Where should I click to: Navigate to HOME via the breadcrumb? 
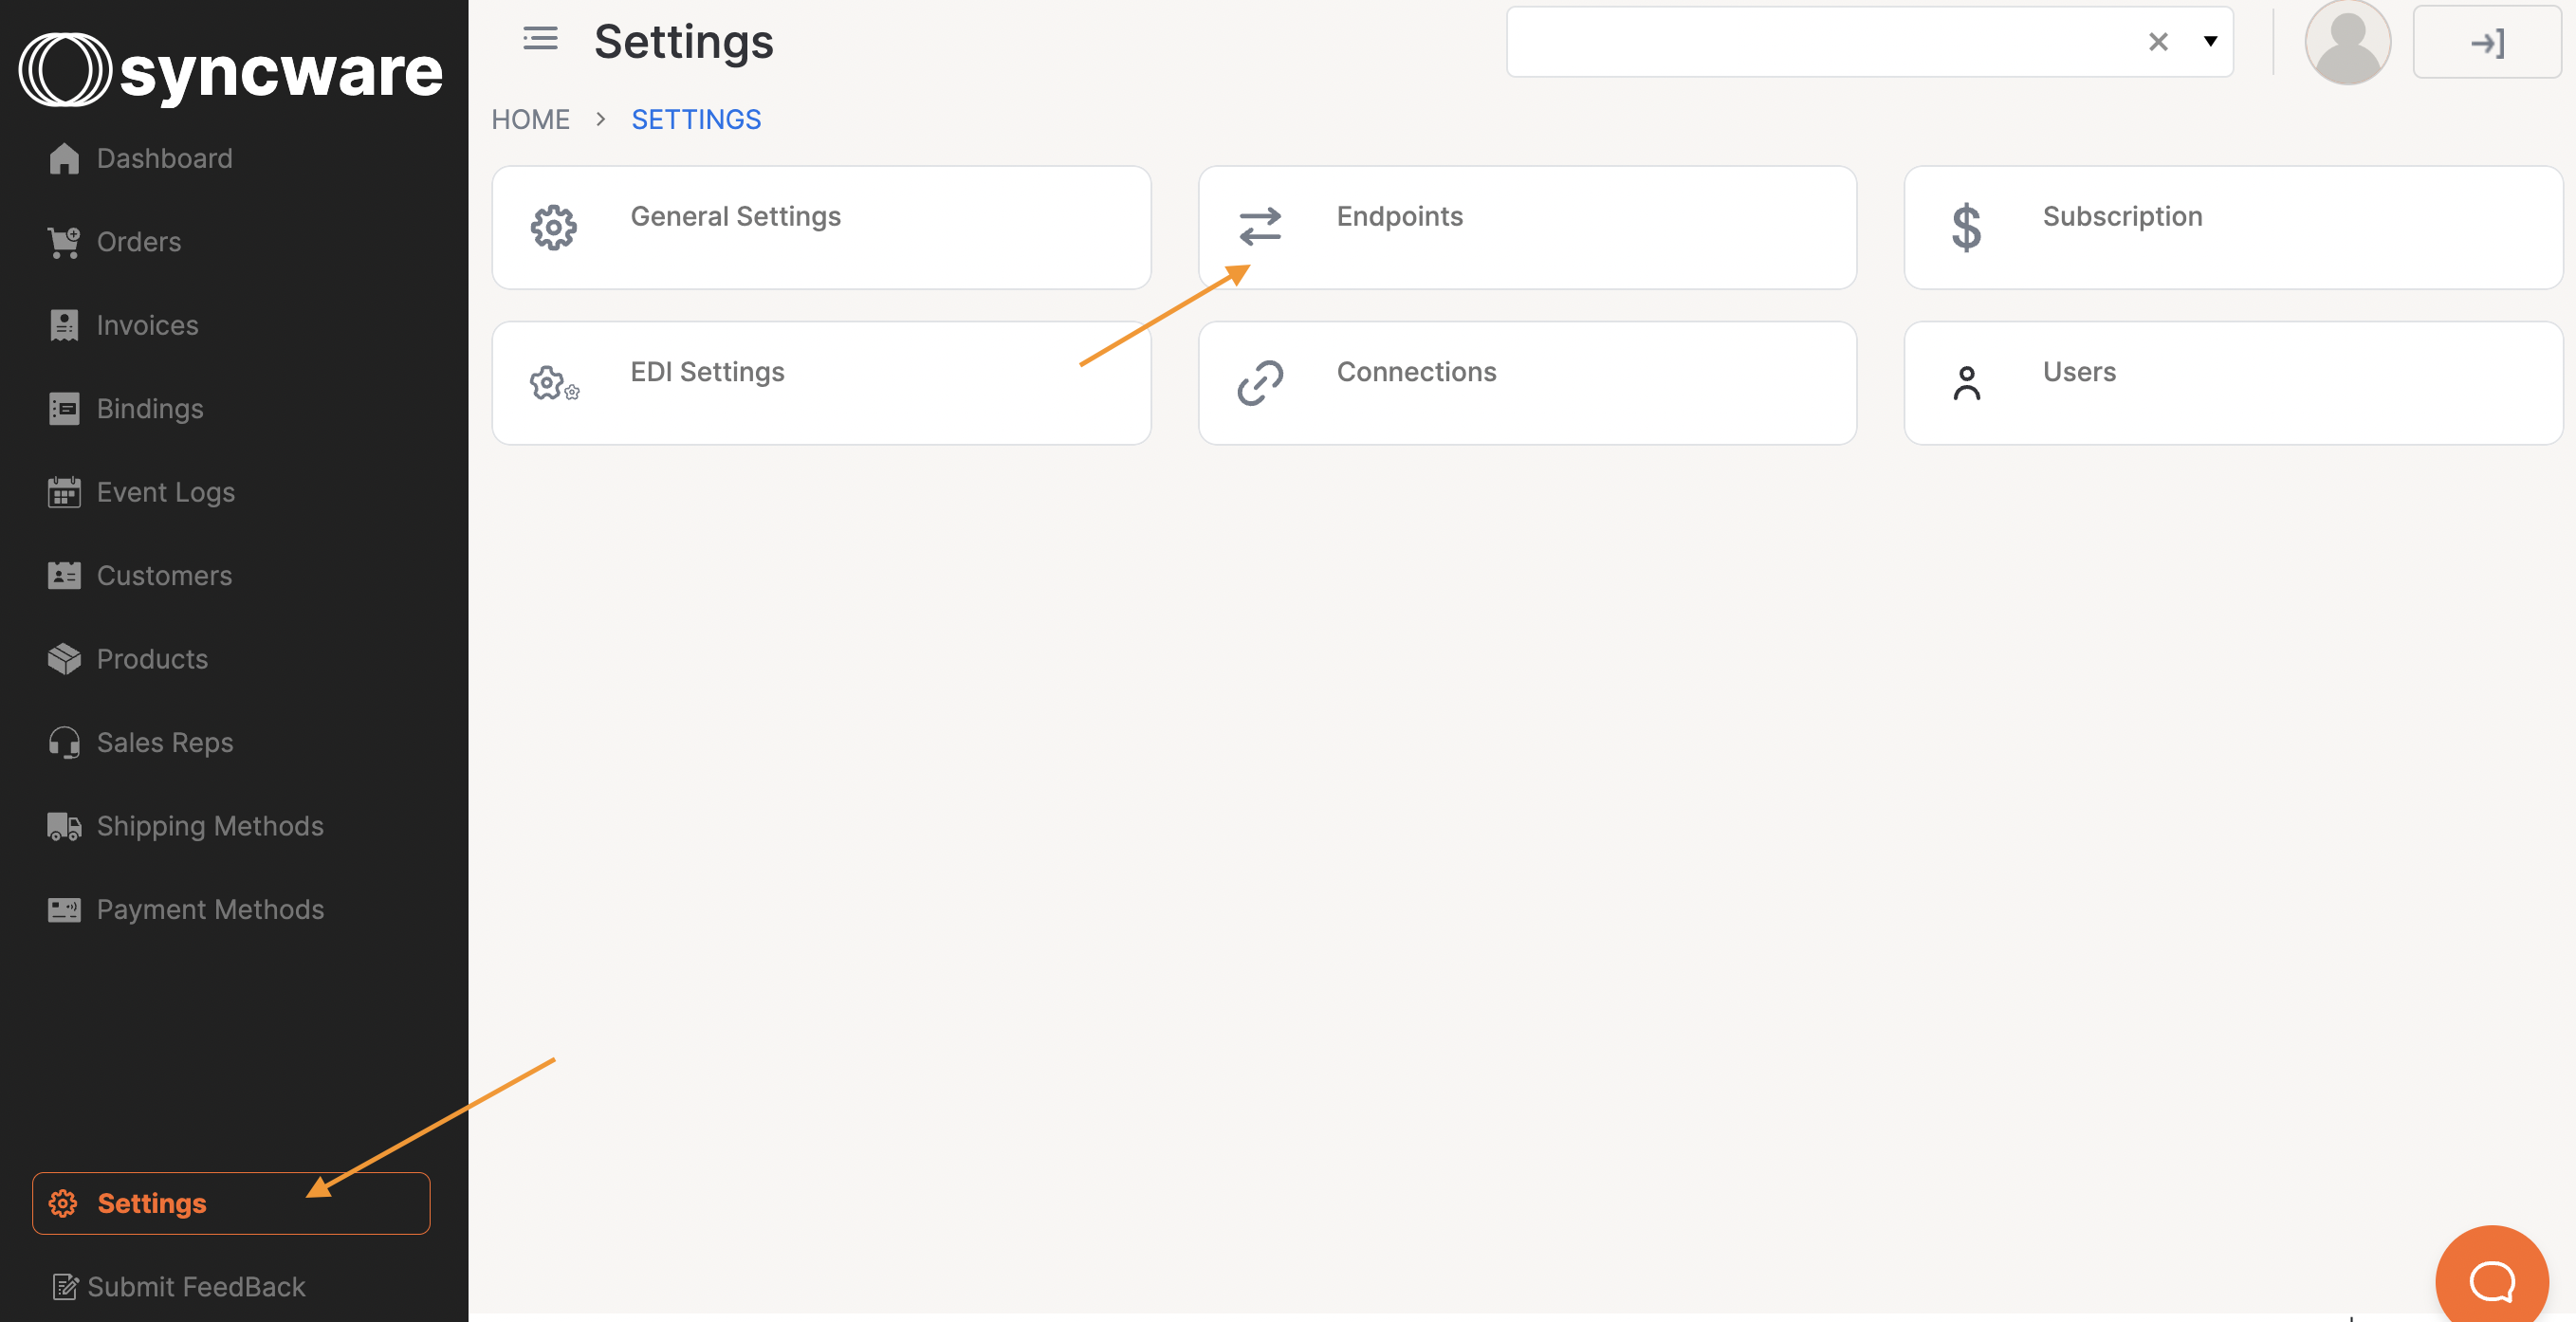coord(530,118)
